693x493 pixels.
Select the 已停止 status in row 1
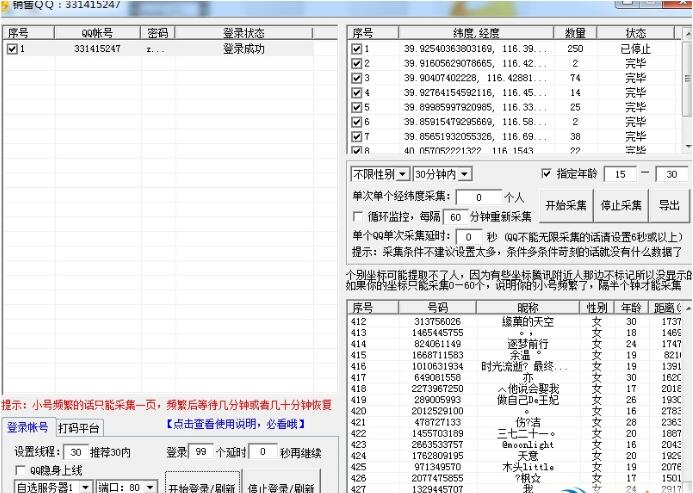pos(636,49)
